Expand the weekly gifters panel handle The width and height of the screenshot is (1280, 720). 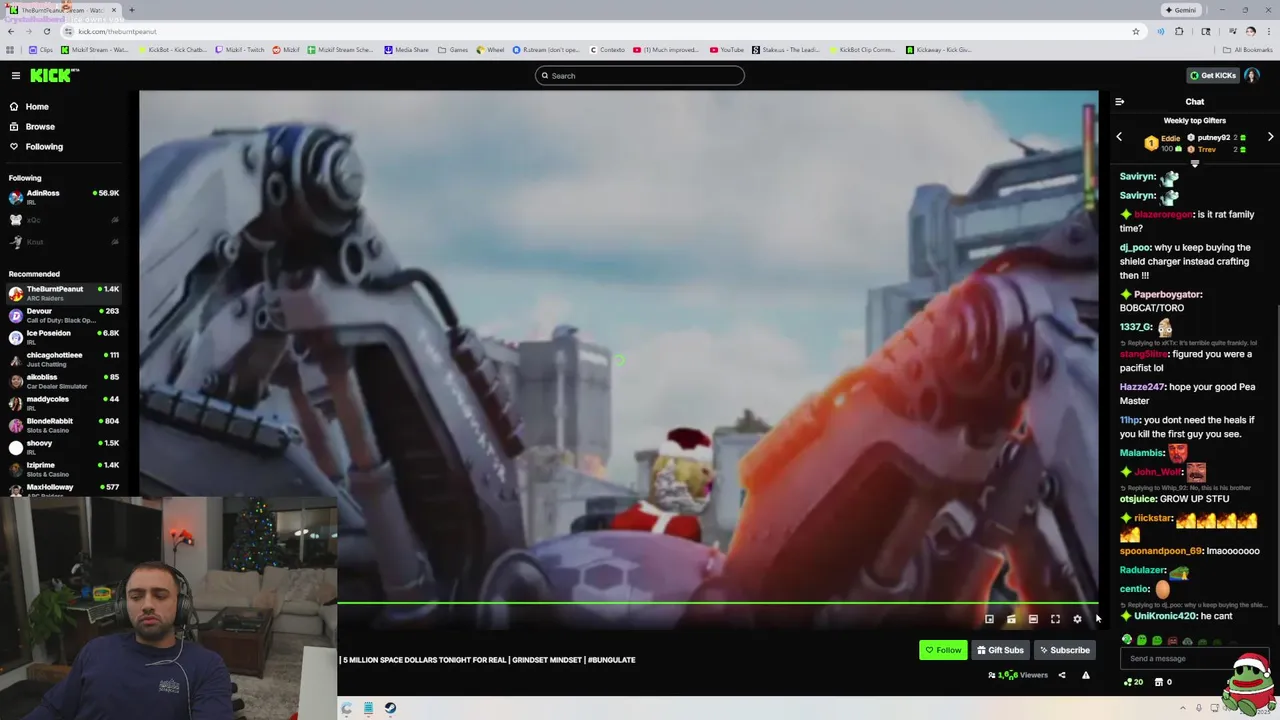(x=1194, y=164)
